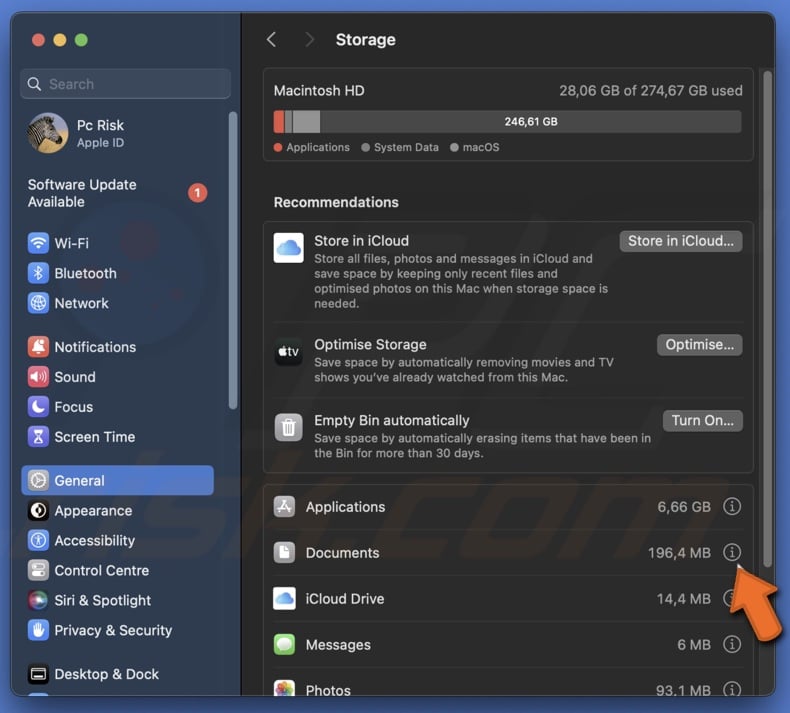This screenshot has width=790, height=713.
Task: Go back with the left chevron
Action: (272, 39)
